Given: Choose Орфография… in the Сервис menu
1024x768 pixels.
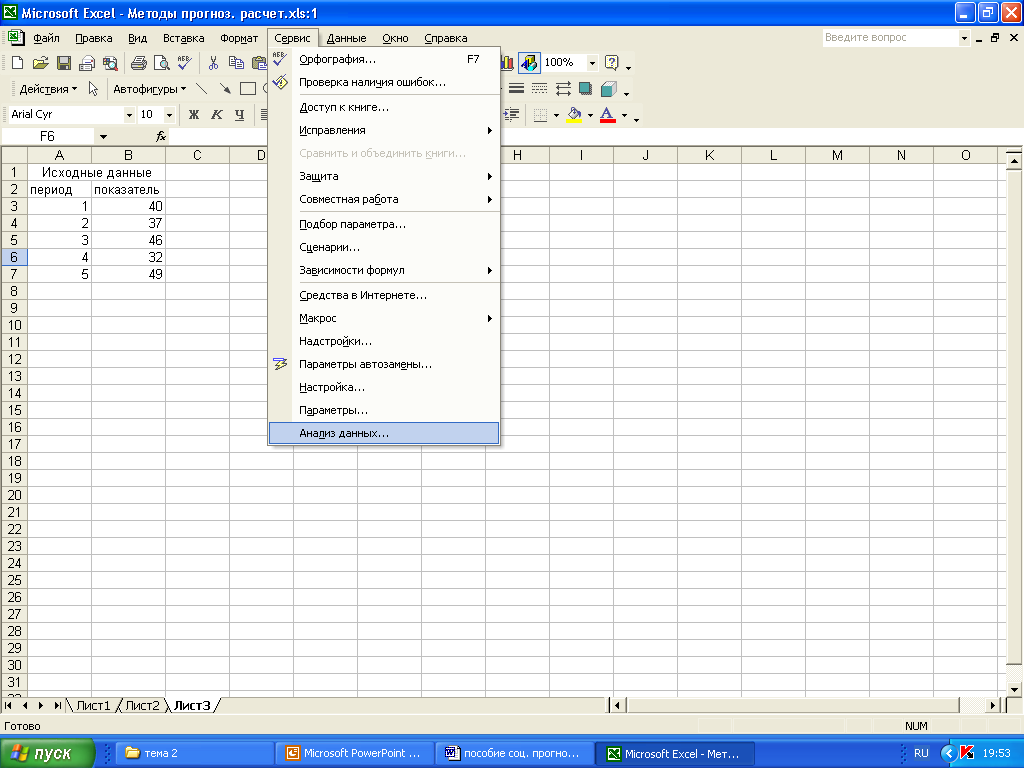Looking at the screenshot, I should click(x=384, y=59).
